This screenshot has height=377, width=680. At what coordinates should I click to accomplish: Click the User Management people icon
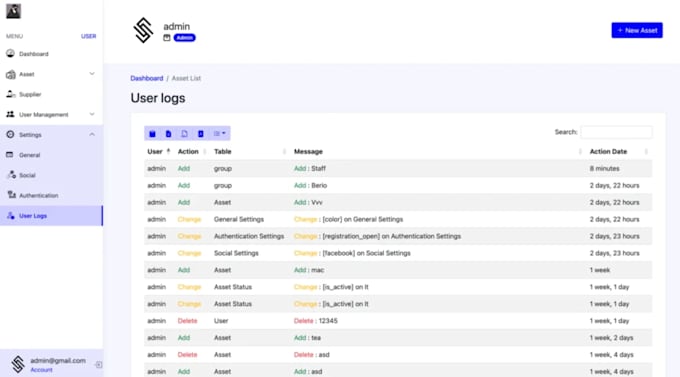(x=10, y=114)
